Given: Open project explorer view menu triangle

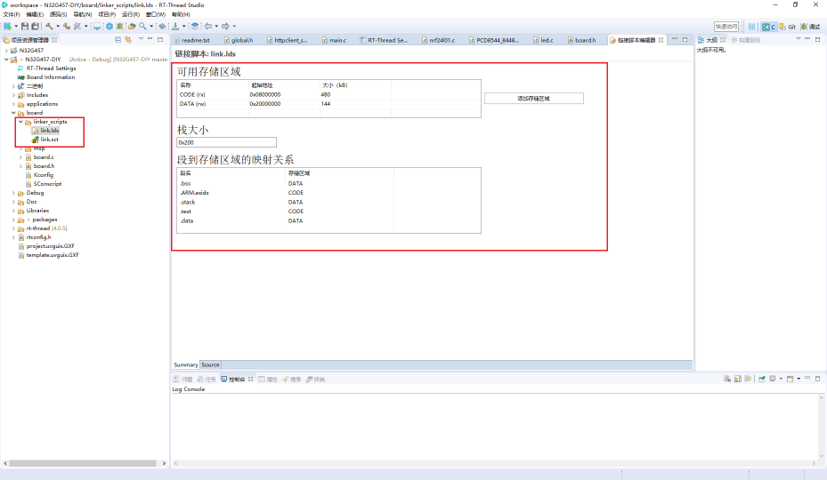Looking at the screenshot, I should pyautogui.click(x=141, y=39).
